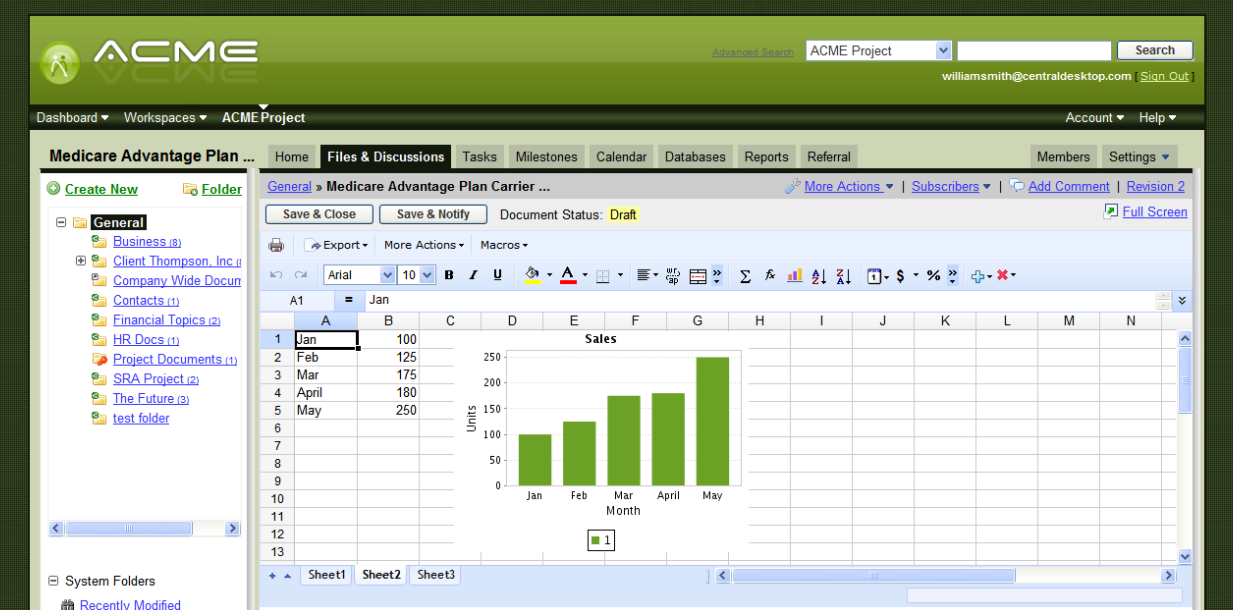Toggle bold formatting
Image resolution: width=1233 pixels, height=610 pixels.
pos(448,275)
